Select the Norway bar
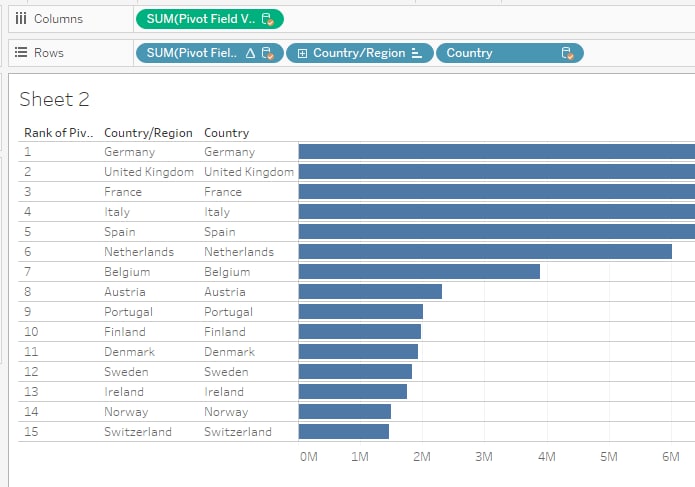This screenshot has height=487, width=695. (x=345, y=411)
